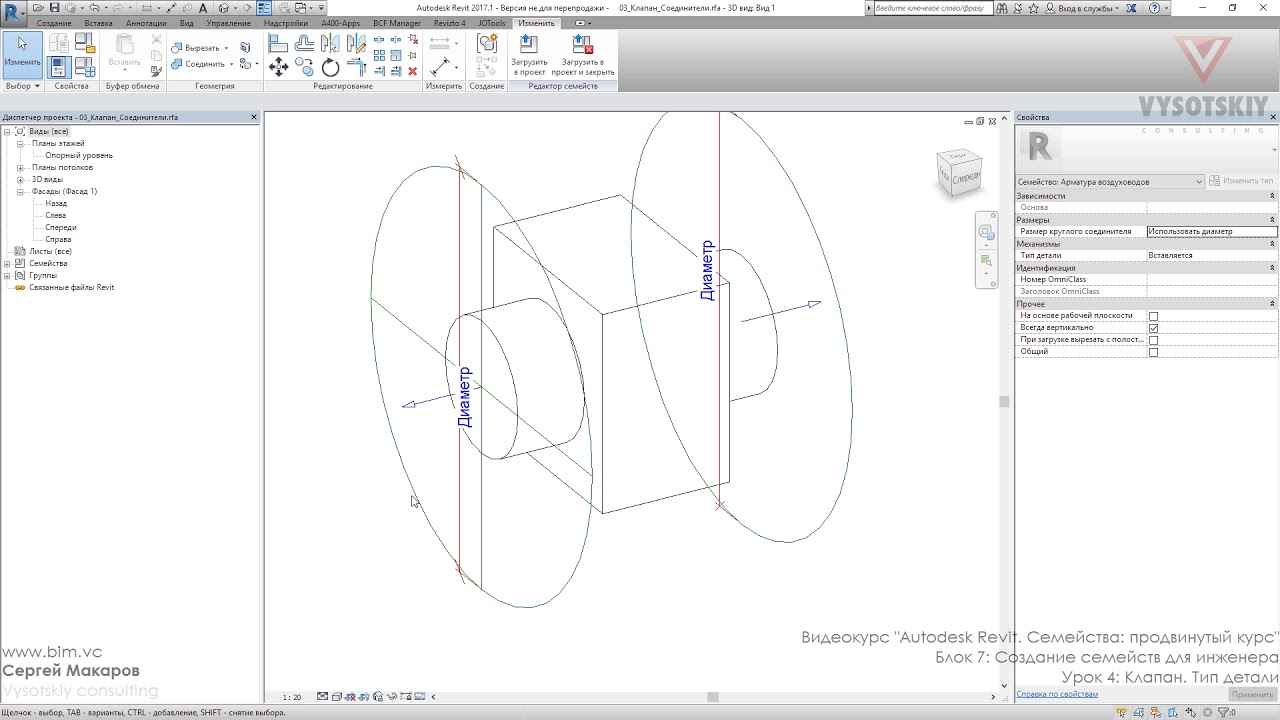Open the Вид ribbon tab

pyautogui.click(x=187, y=23)
